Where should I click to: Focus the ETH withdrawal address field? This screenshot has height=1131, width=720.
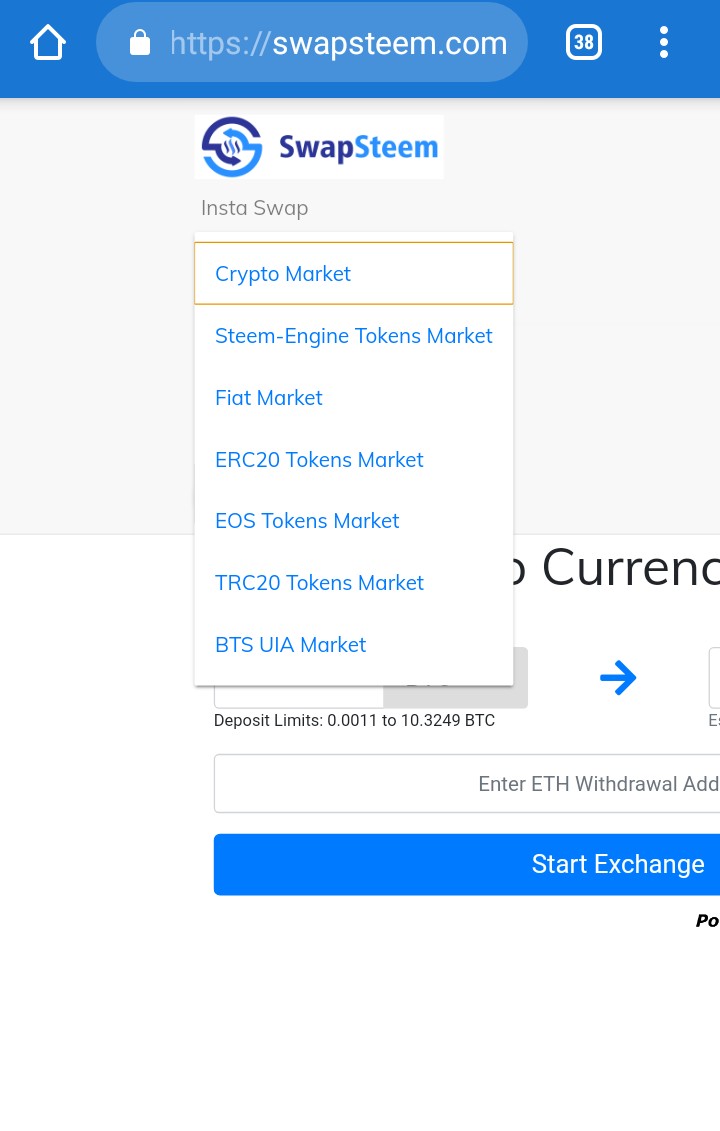click(467, 783)
